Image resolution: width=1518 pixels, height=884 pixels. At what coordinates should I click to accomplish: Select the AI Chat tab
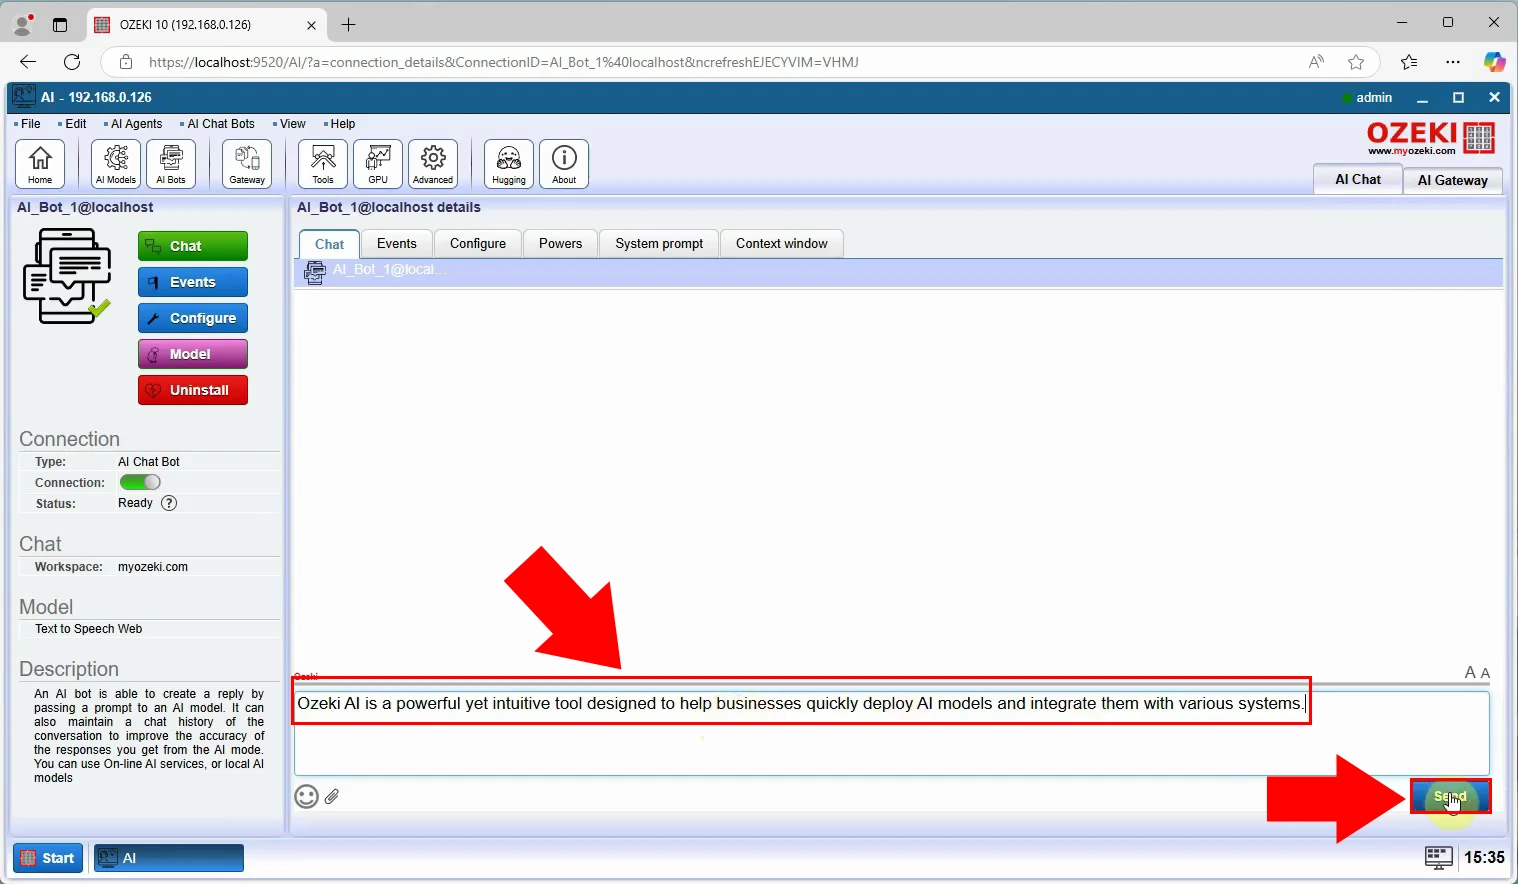pyautogui.click(x=1357, y=179)
